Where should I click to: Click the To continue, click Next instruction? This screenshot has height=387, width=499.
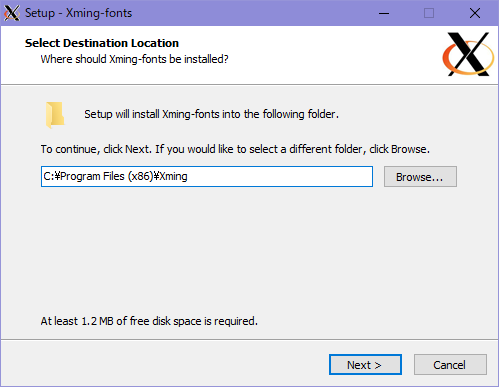click(x=235, y=149)
